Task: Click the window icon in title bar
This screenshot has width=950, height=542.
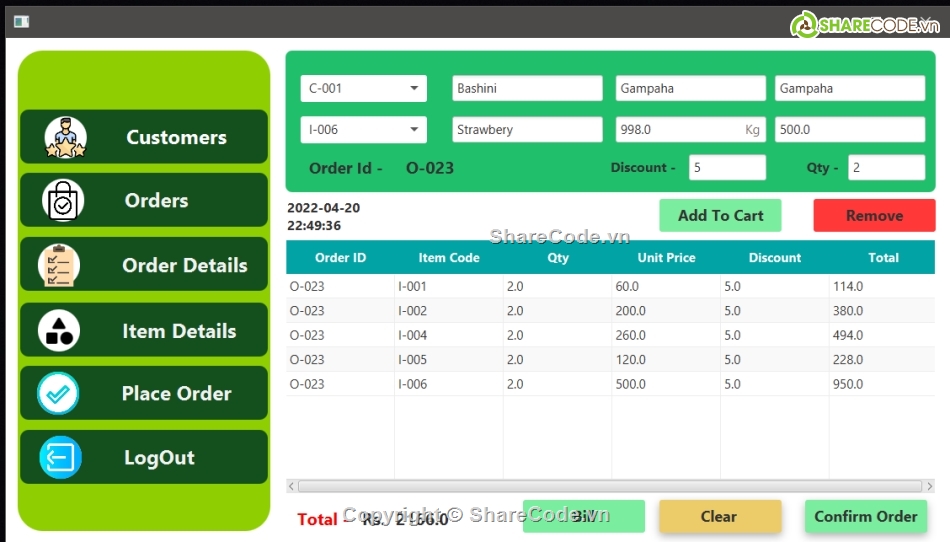Action: [x=21, y=21]
